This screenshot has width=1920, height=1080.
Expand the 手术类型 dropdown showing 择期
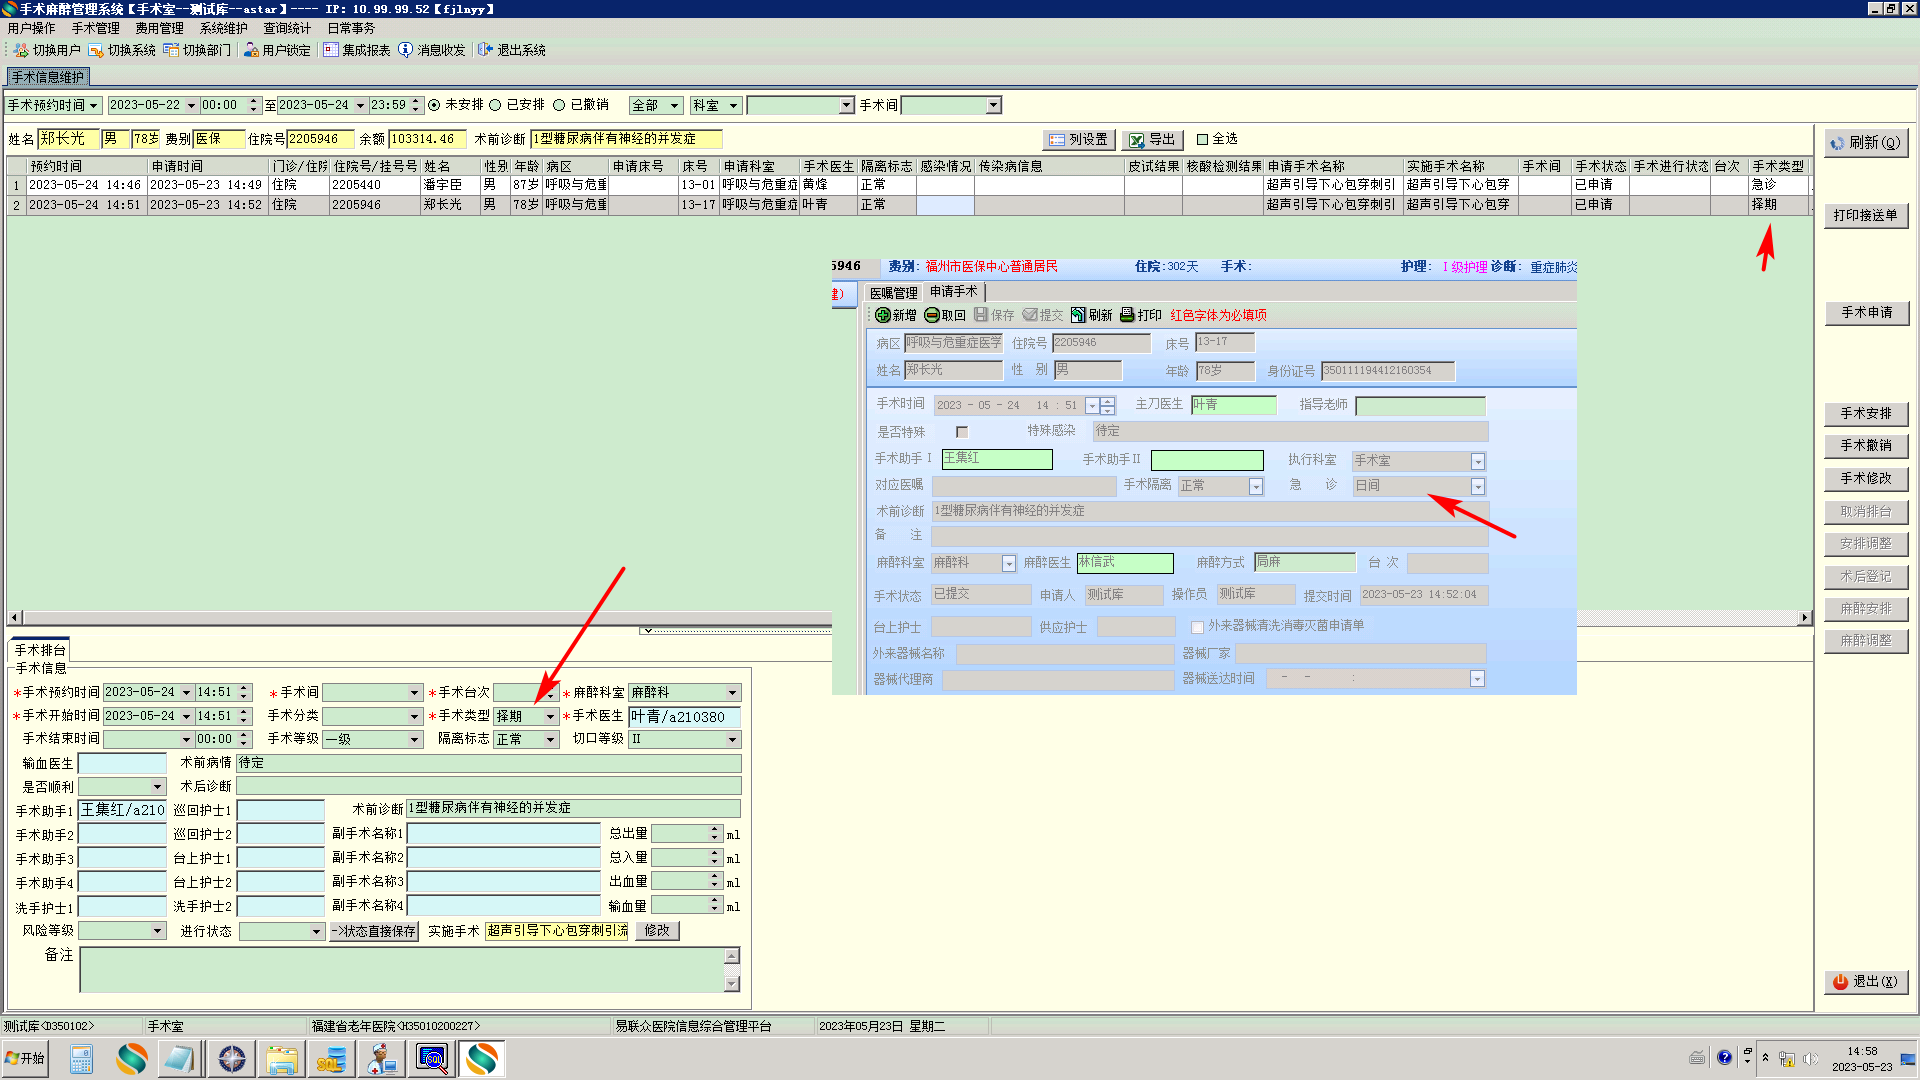point(550,717)
